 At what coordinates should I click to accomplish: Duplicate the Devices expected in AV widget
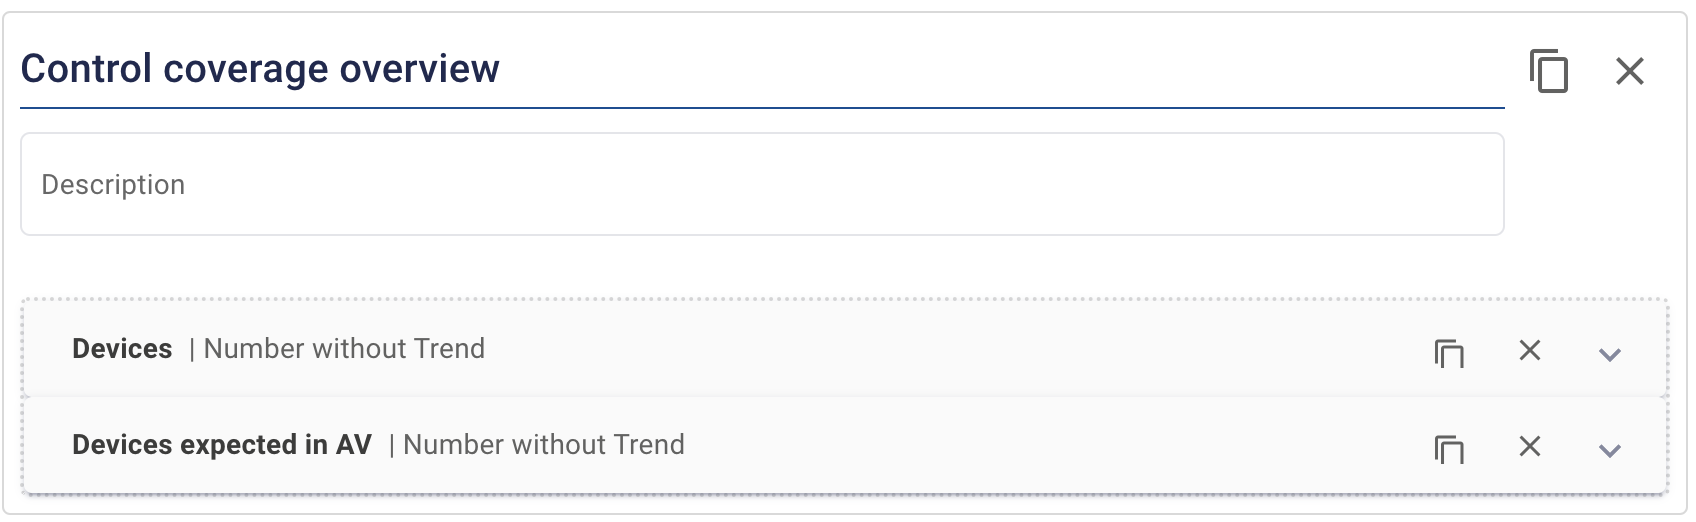(x=1449, y=448)
